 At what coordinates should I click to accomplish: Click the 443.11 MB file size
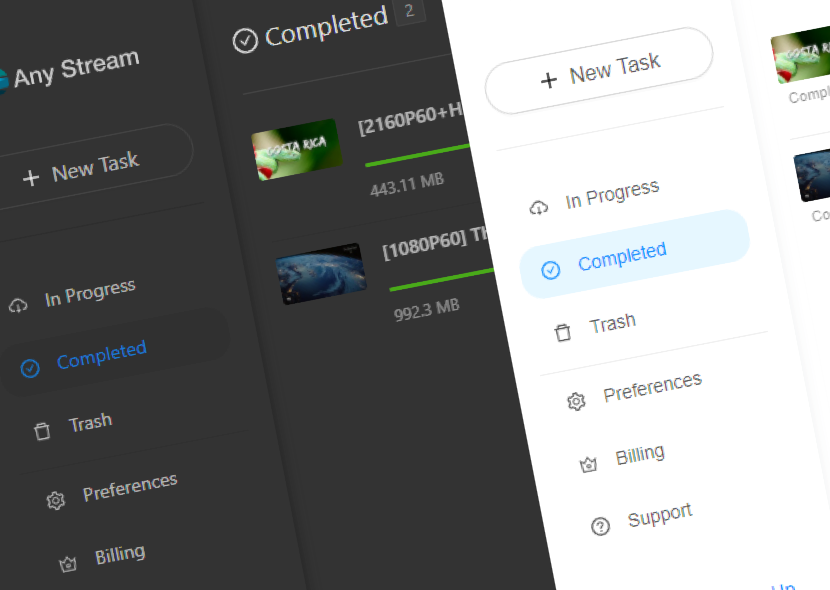point(407,184)
